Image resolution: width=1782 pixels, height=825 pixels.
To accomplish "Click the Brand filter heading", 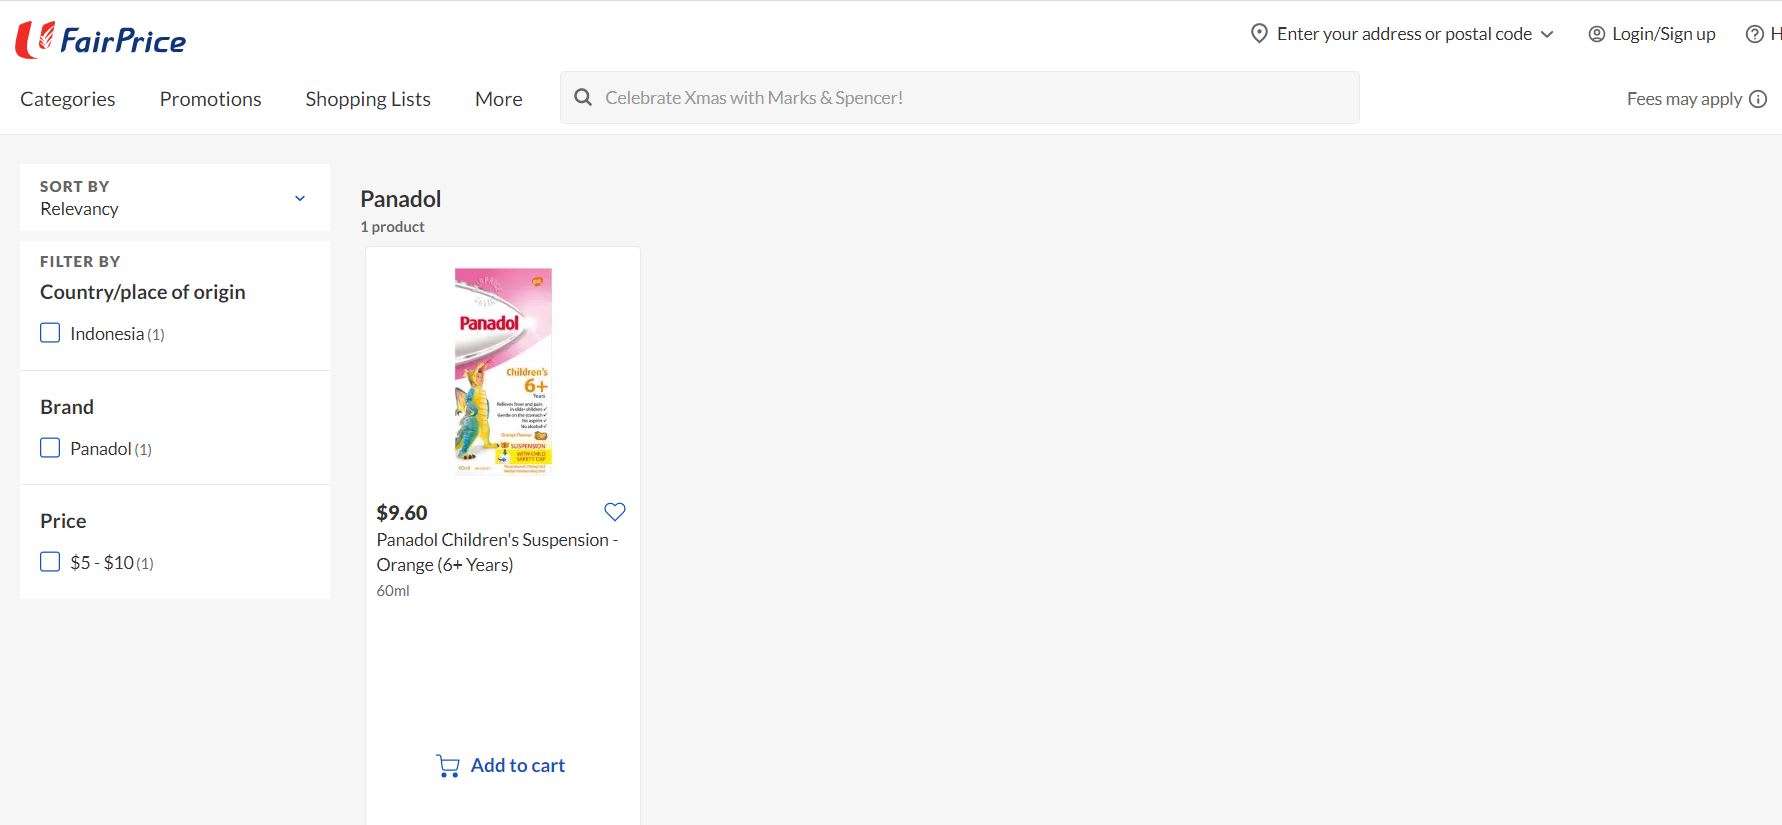I will pyautogui.click(x=67, y=407).
